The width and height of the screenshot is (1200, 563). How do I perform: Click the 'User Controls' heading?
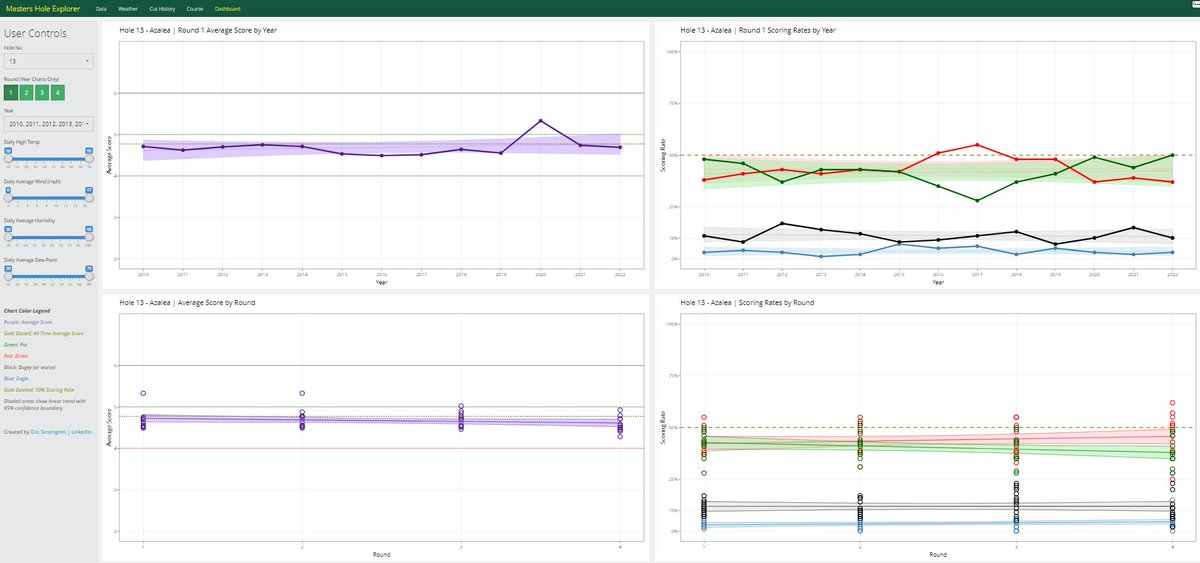(36, 33)
